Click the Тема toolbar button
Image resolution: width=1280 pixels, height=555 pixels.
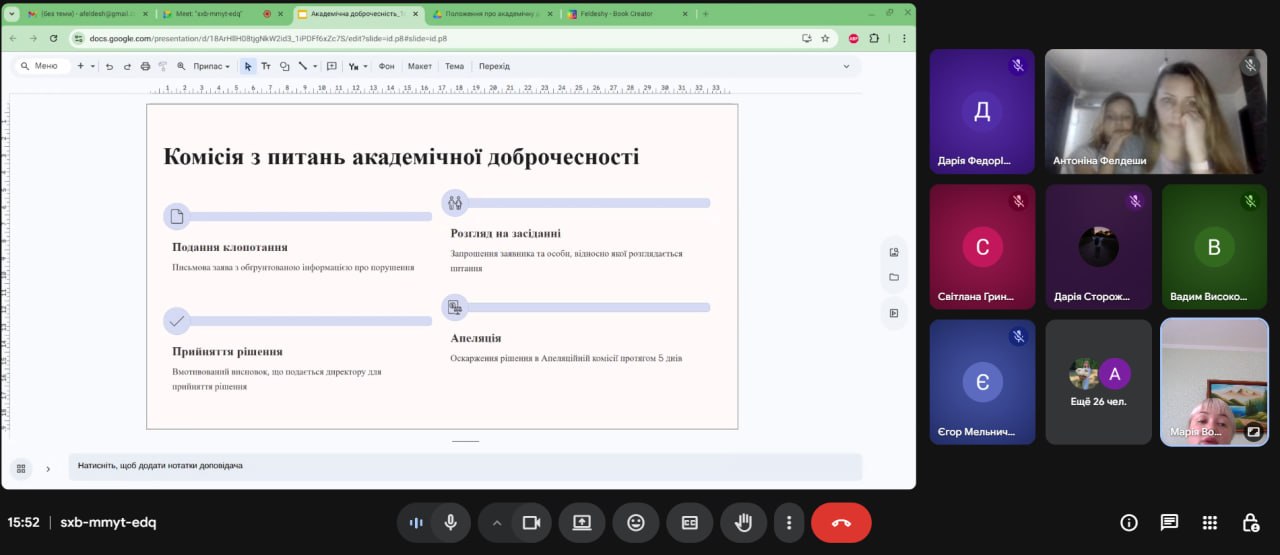click(454, 66)
